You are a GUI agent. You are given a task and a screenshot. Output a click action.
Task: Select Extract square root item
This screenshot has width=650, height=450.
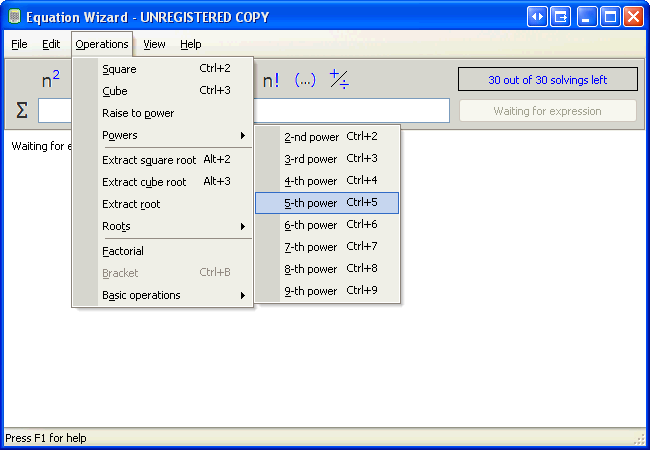[x=162, y=160]
